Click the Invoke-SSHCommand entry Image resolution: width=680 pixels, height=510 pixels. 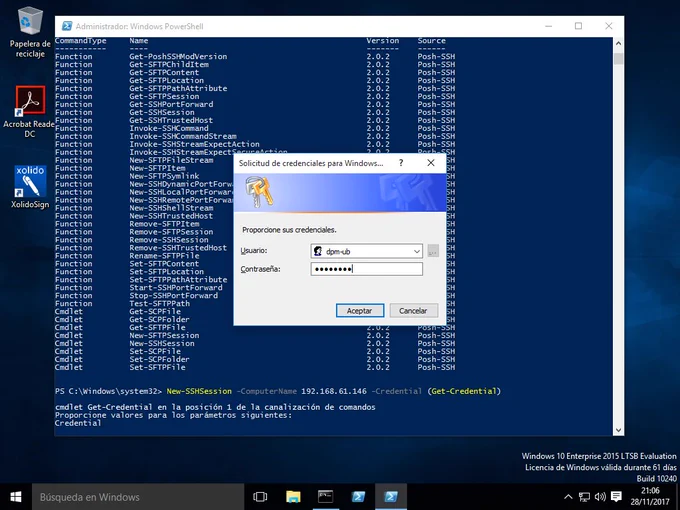(x=169, y=128)
